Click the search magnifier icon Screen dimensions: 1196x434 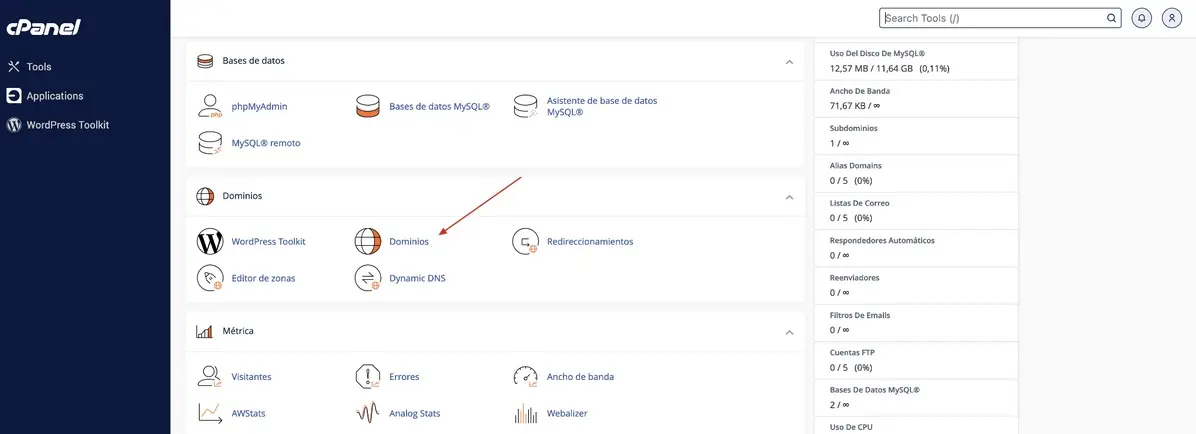pyautogui.click(x=1111, y=18)
